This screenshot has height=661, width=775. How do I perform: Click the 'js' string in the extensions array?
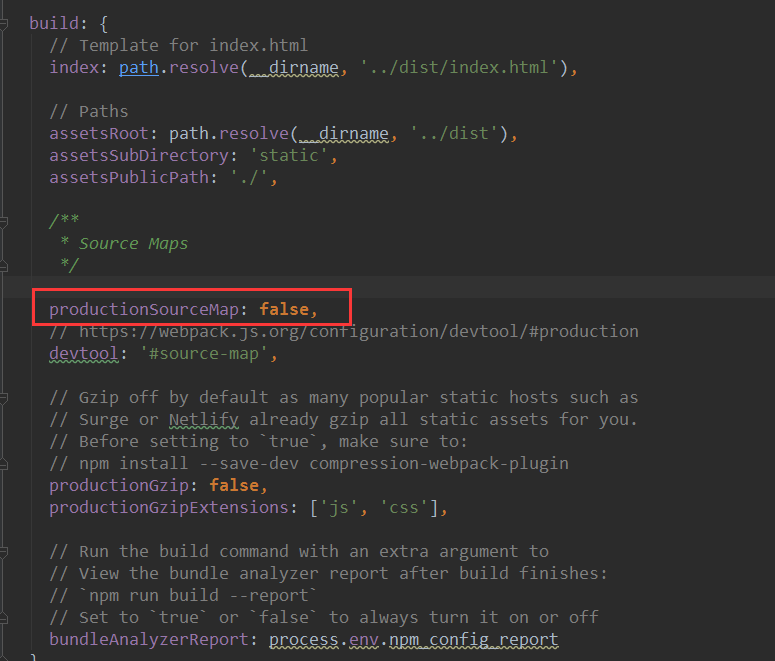(x=339, y=508)
